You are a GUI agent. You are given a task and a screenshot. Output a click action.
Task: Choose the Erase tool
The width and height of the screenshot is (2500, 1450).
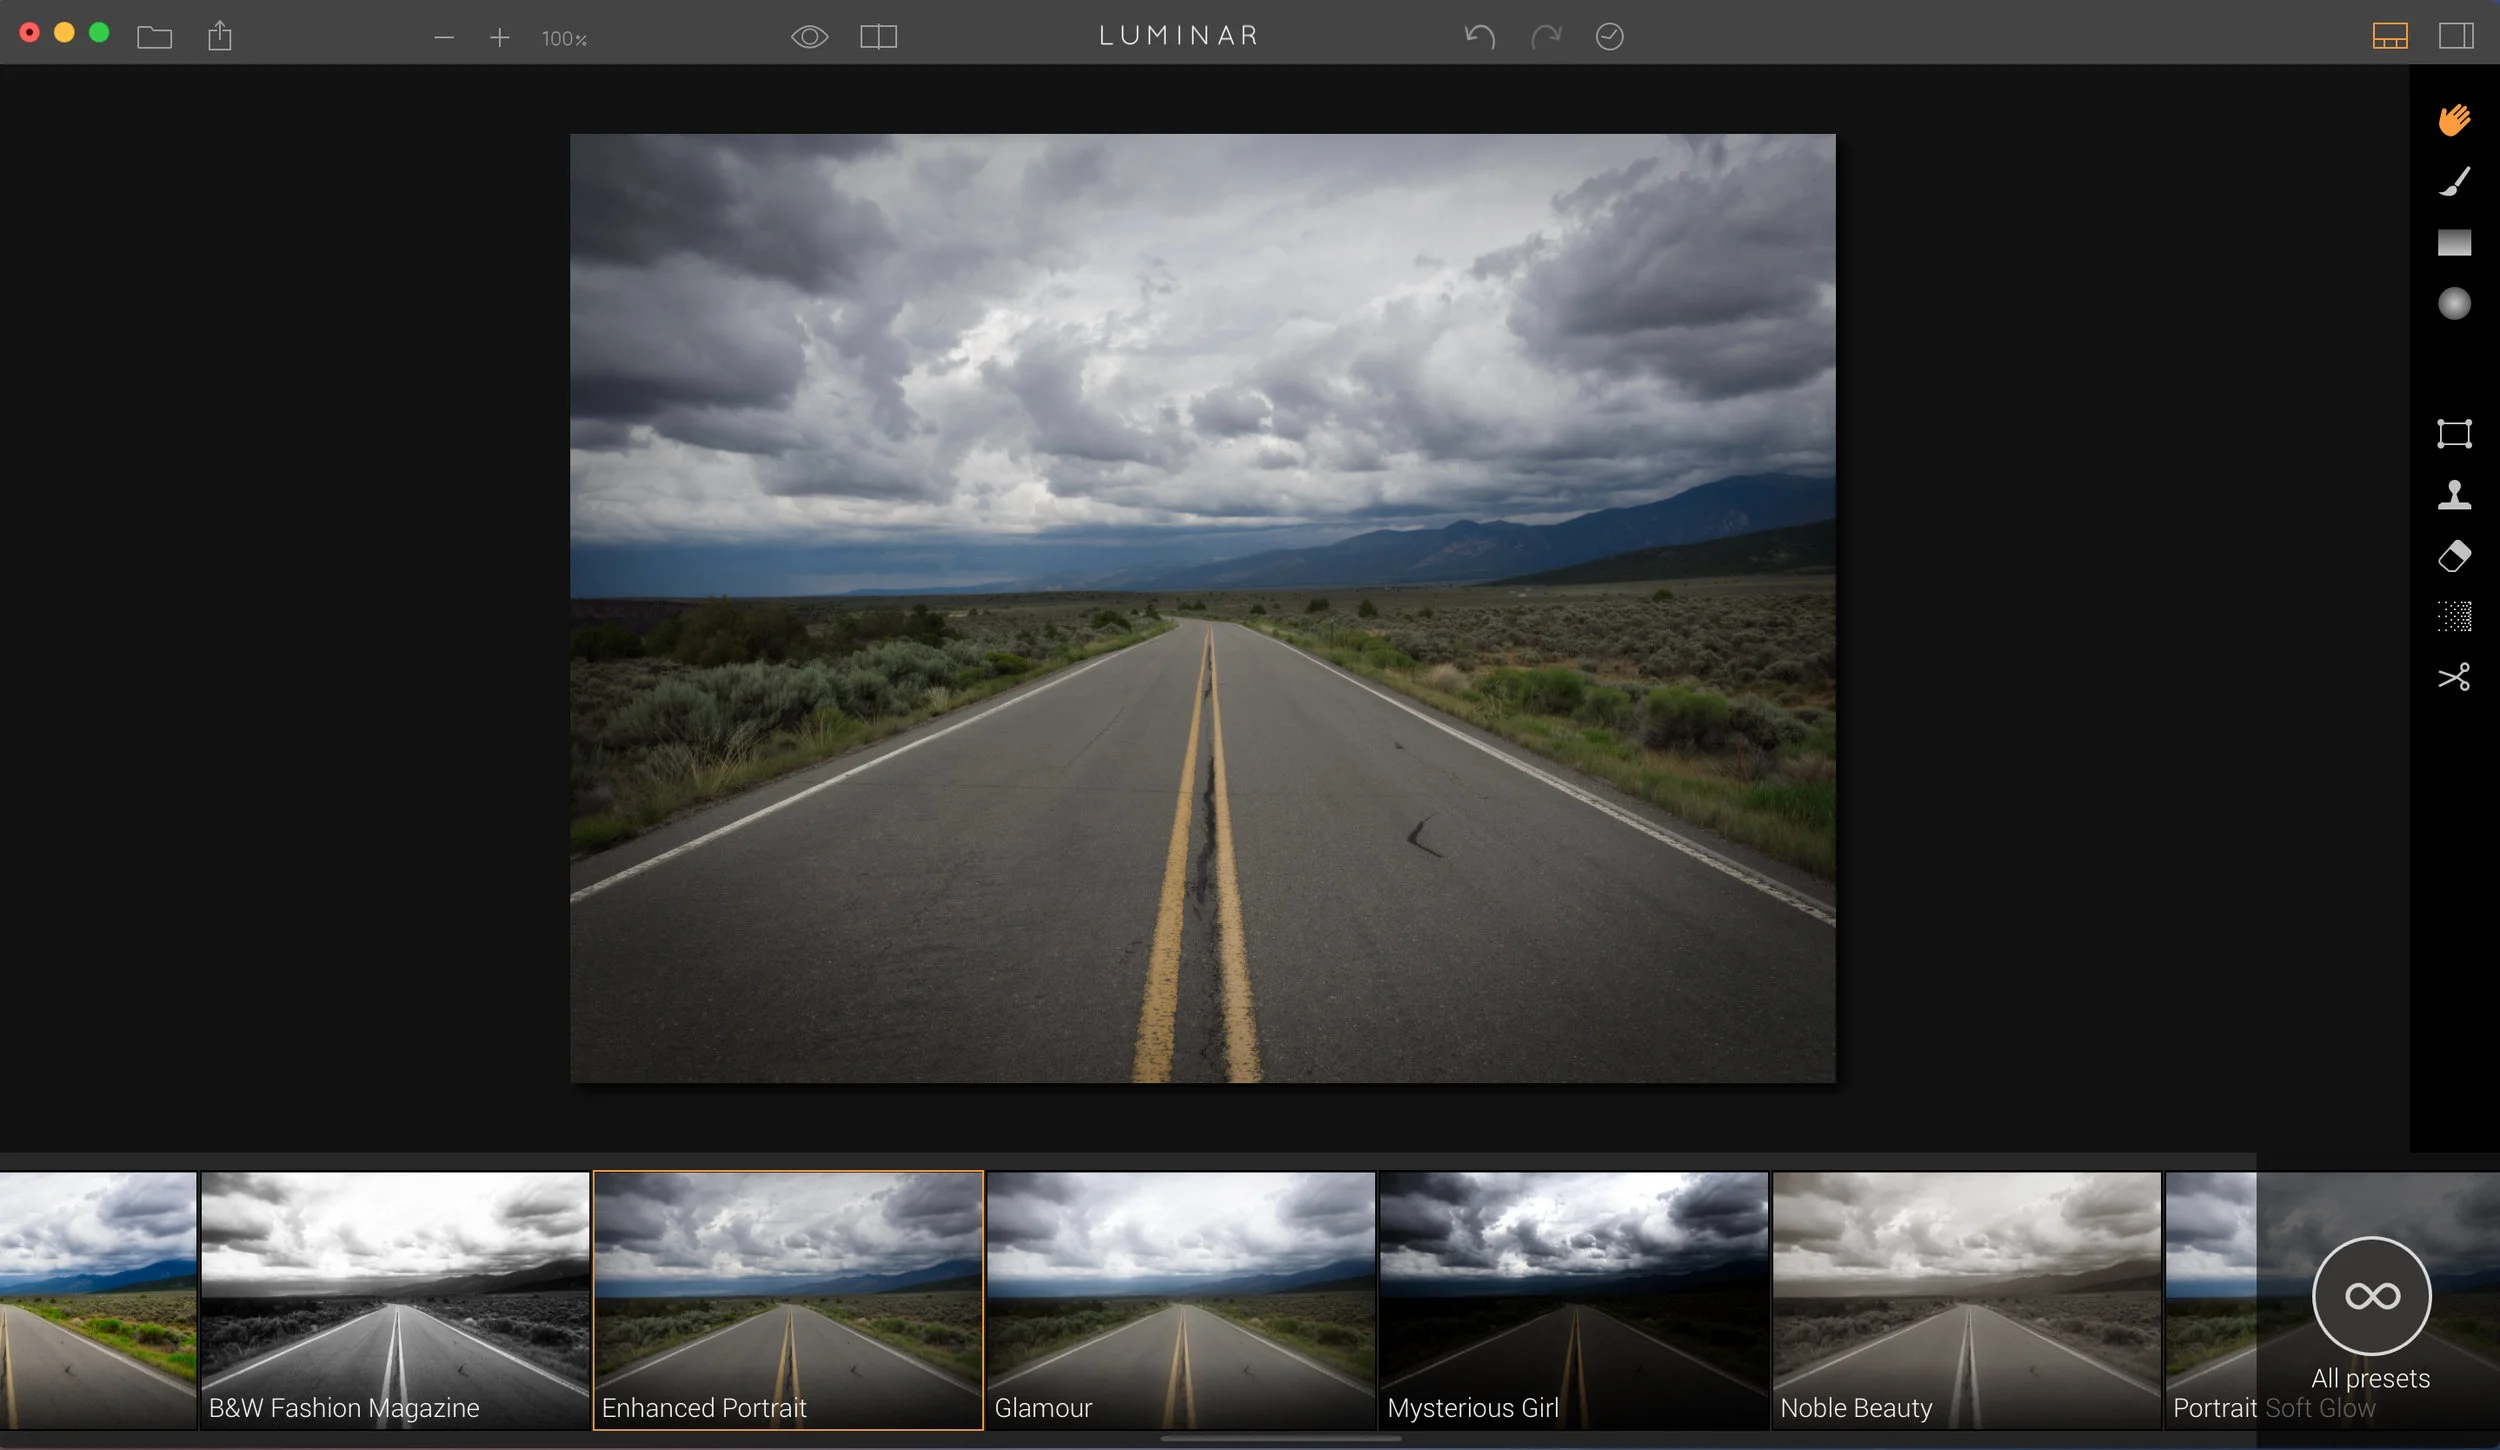coord(2454,556)
